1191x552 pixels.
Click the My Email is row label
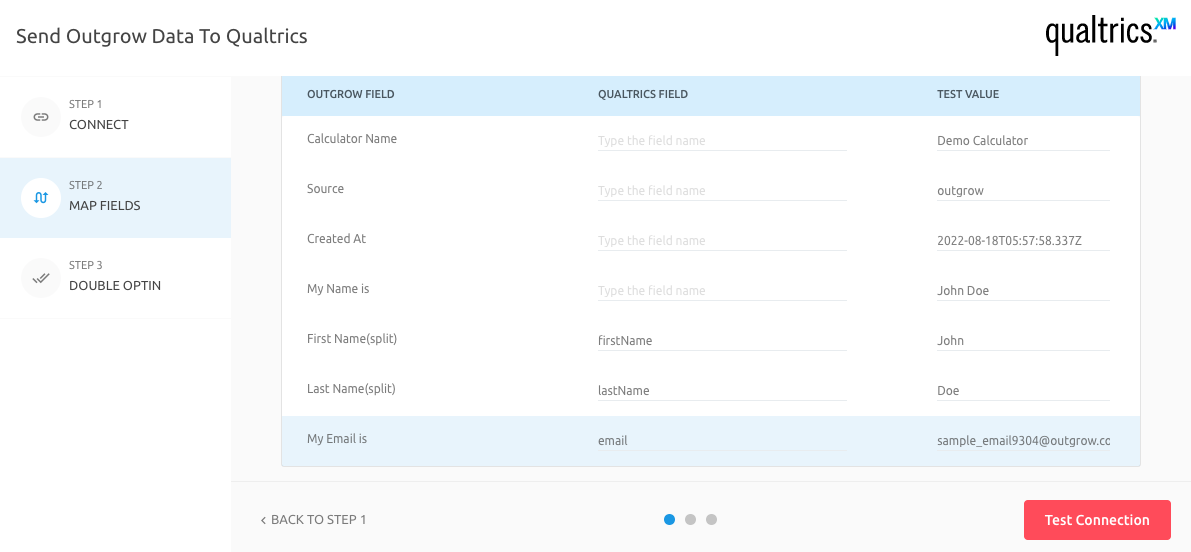pos(336,439)
